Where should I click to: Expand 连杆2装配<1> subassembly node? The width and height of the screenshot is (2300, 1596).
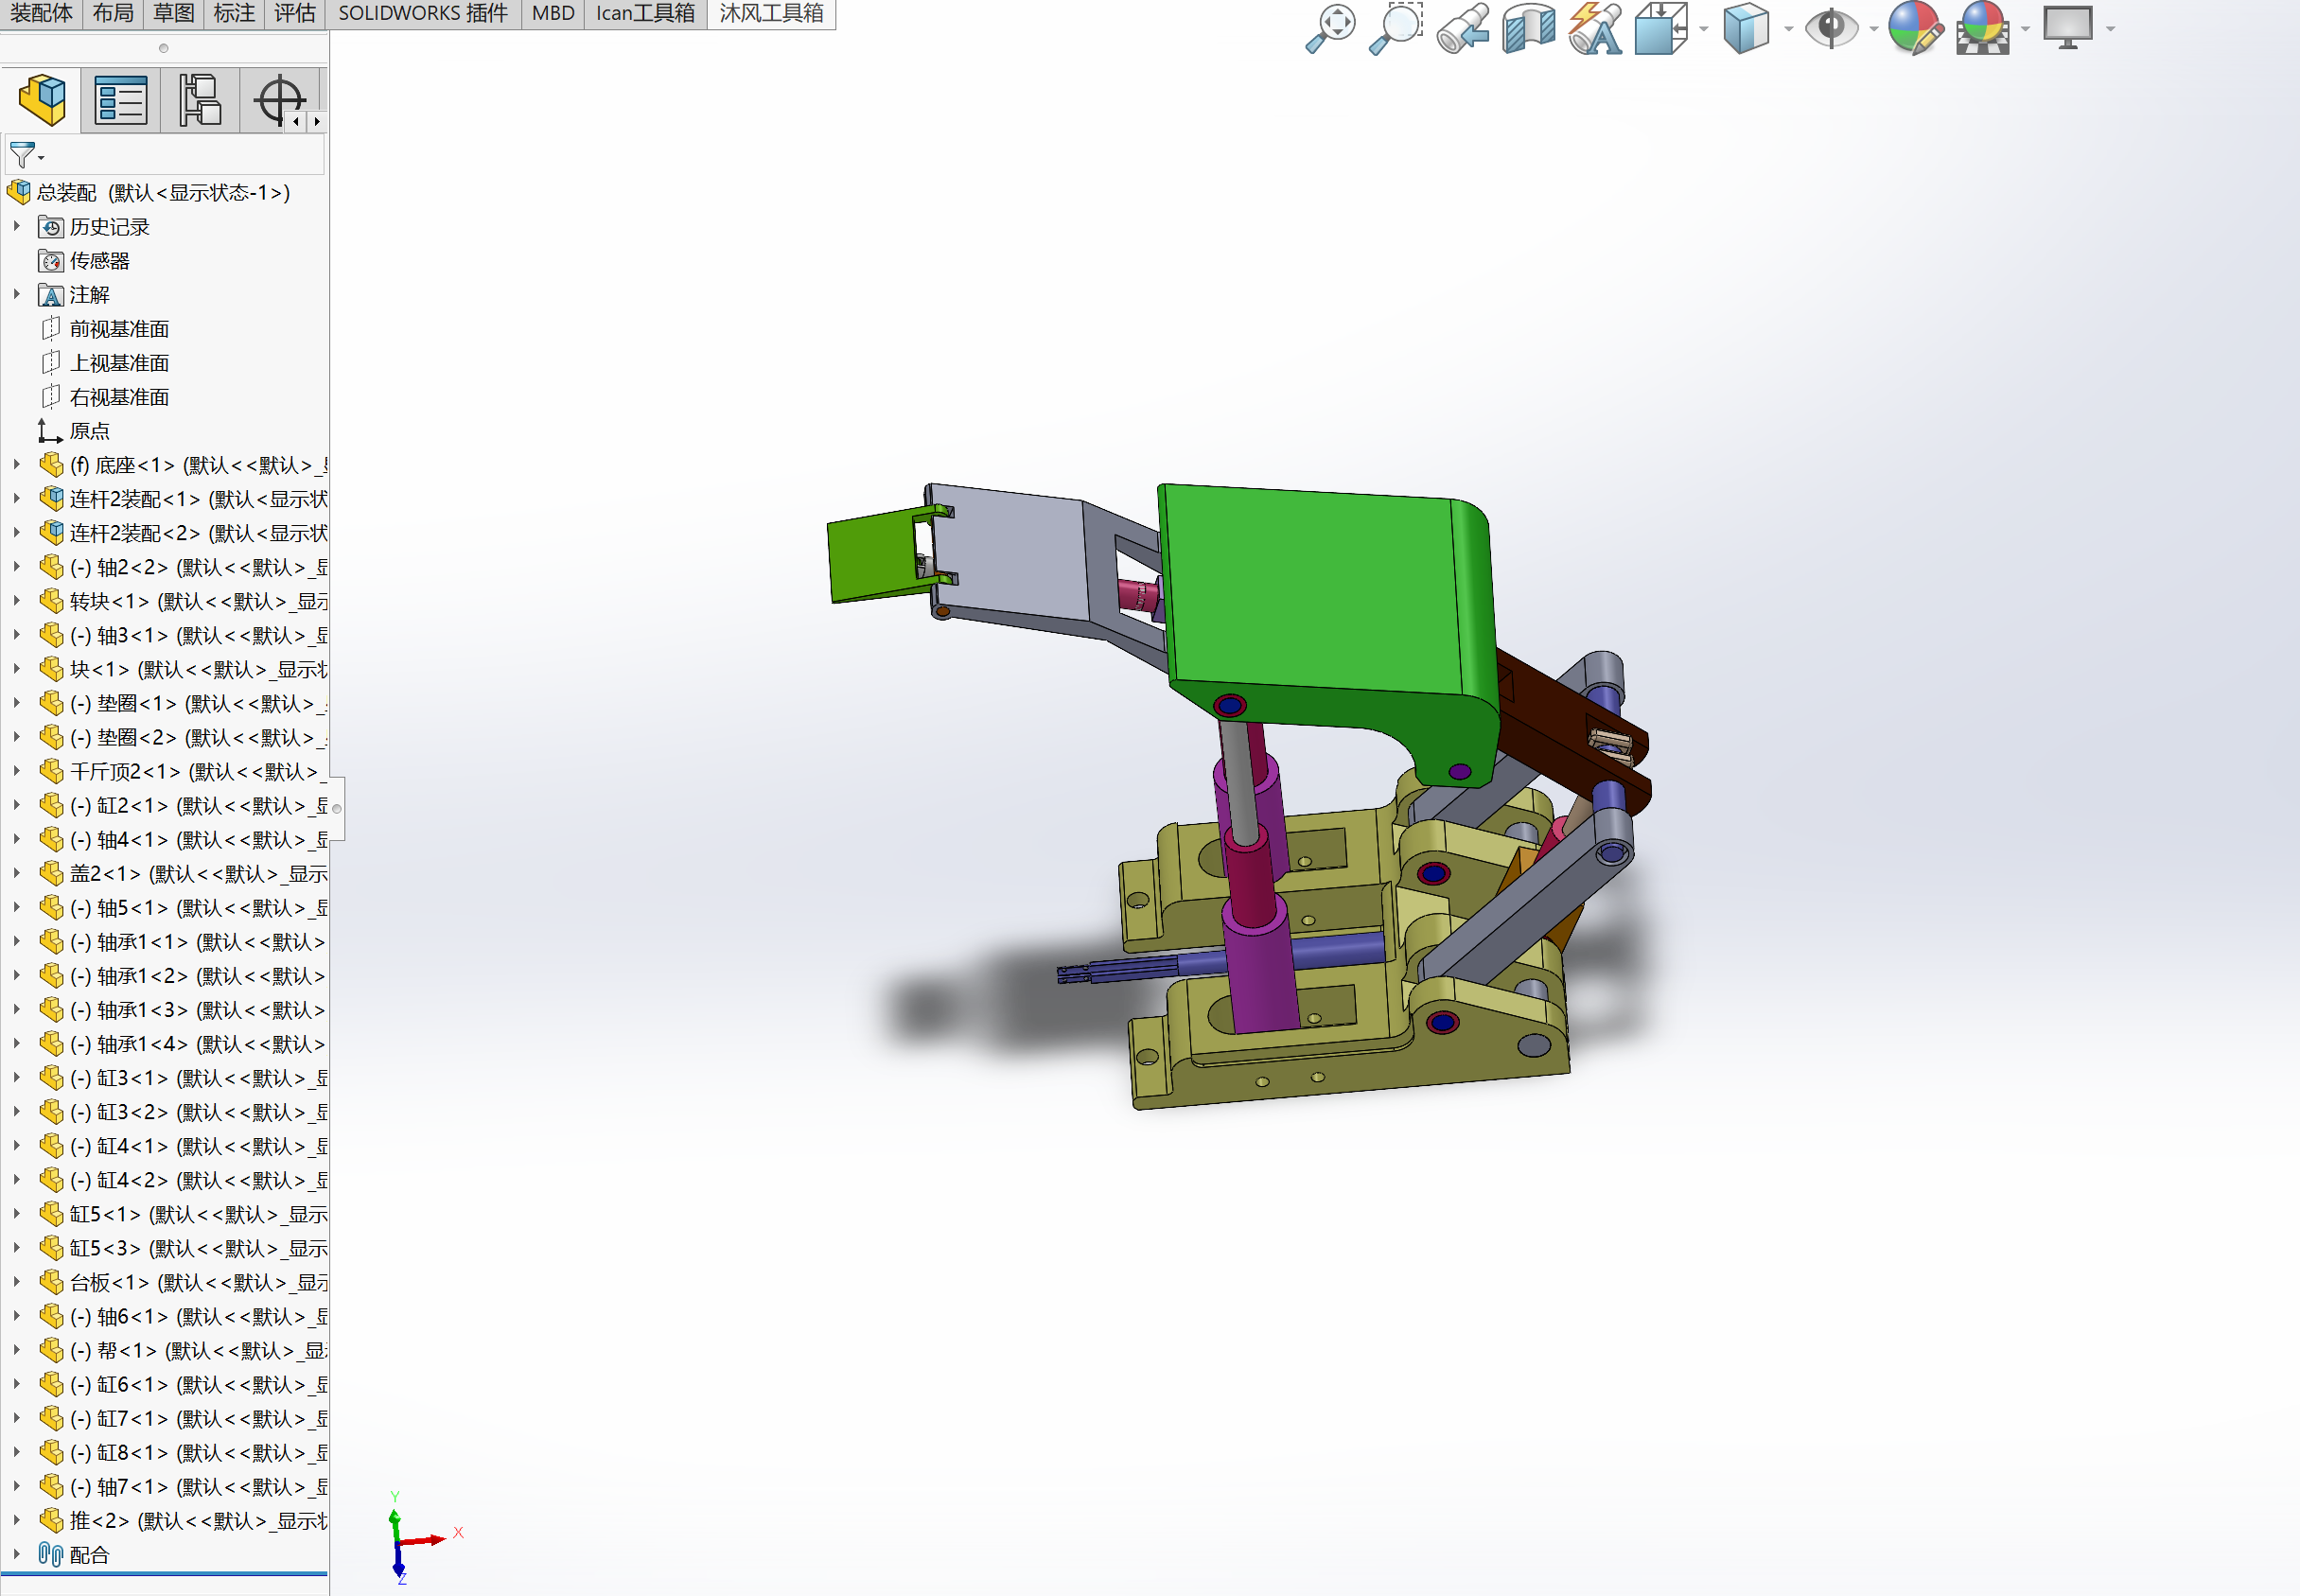[x=17, y=499]
